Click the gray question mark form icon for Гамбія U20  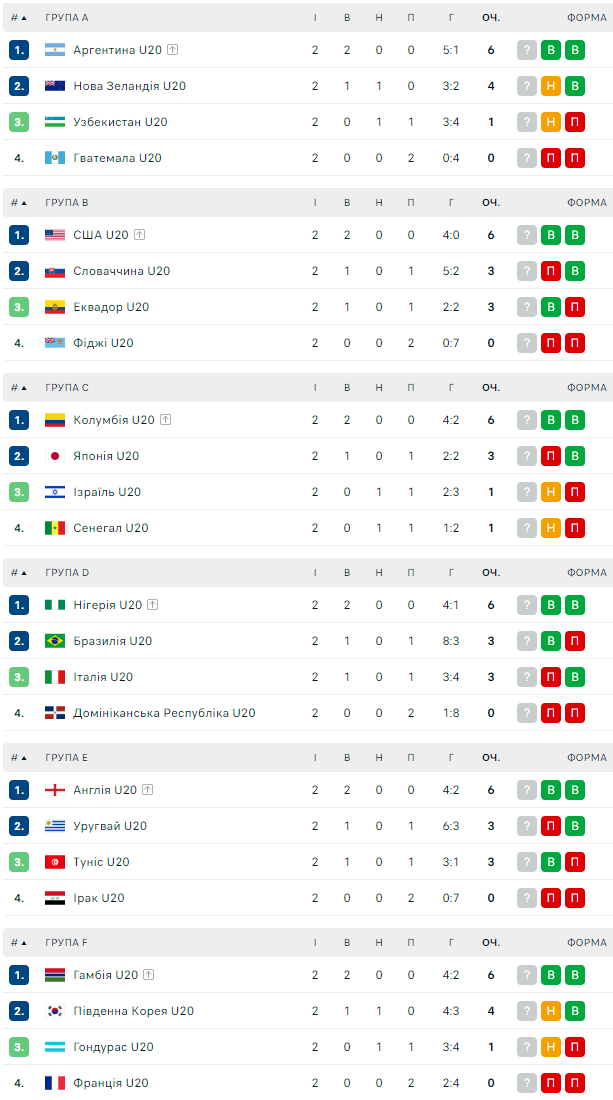pos(527,975)
